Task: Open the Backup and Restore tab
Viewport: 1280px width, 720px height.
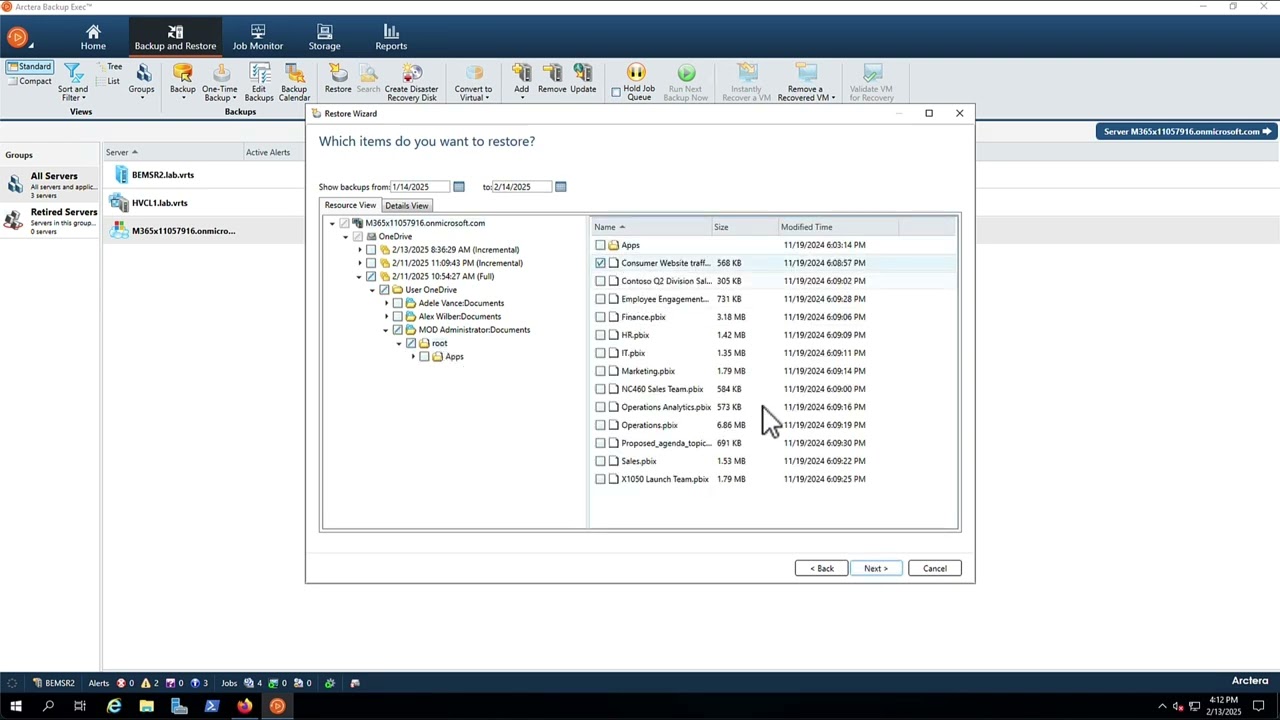Action: [x=175, y=38]
